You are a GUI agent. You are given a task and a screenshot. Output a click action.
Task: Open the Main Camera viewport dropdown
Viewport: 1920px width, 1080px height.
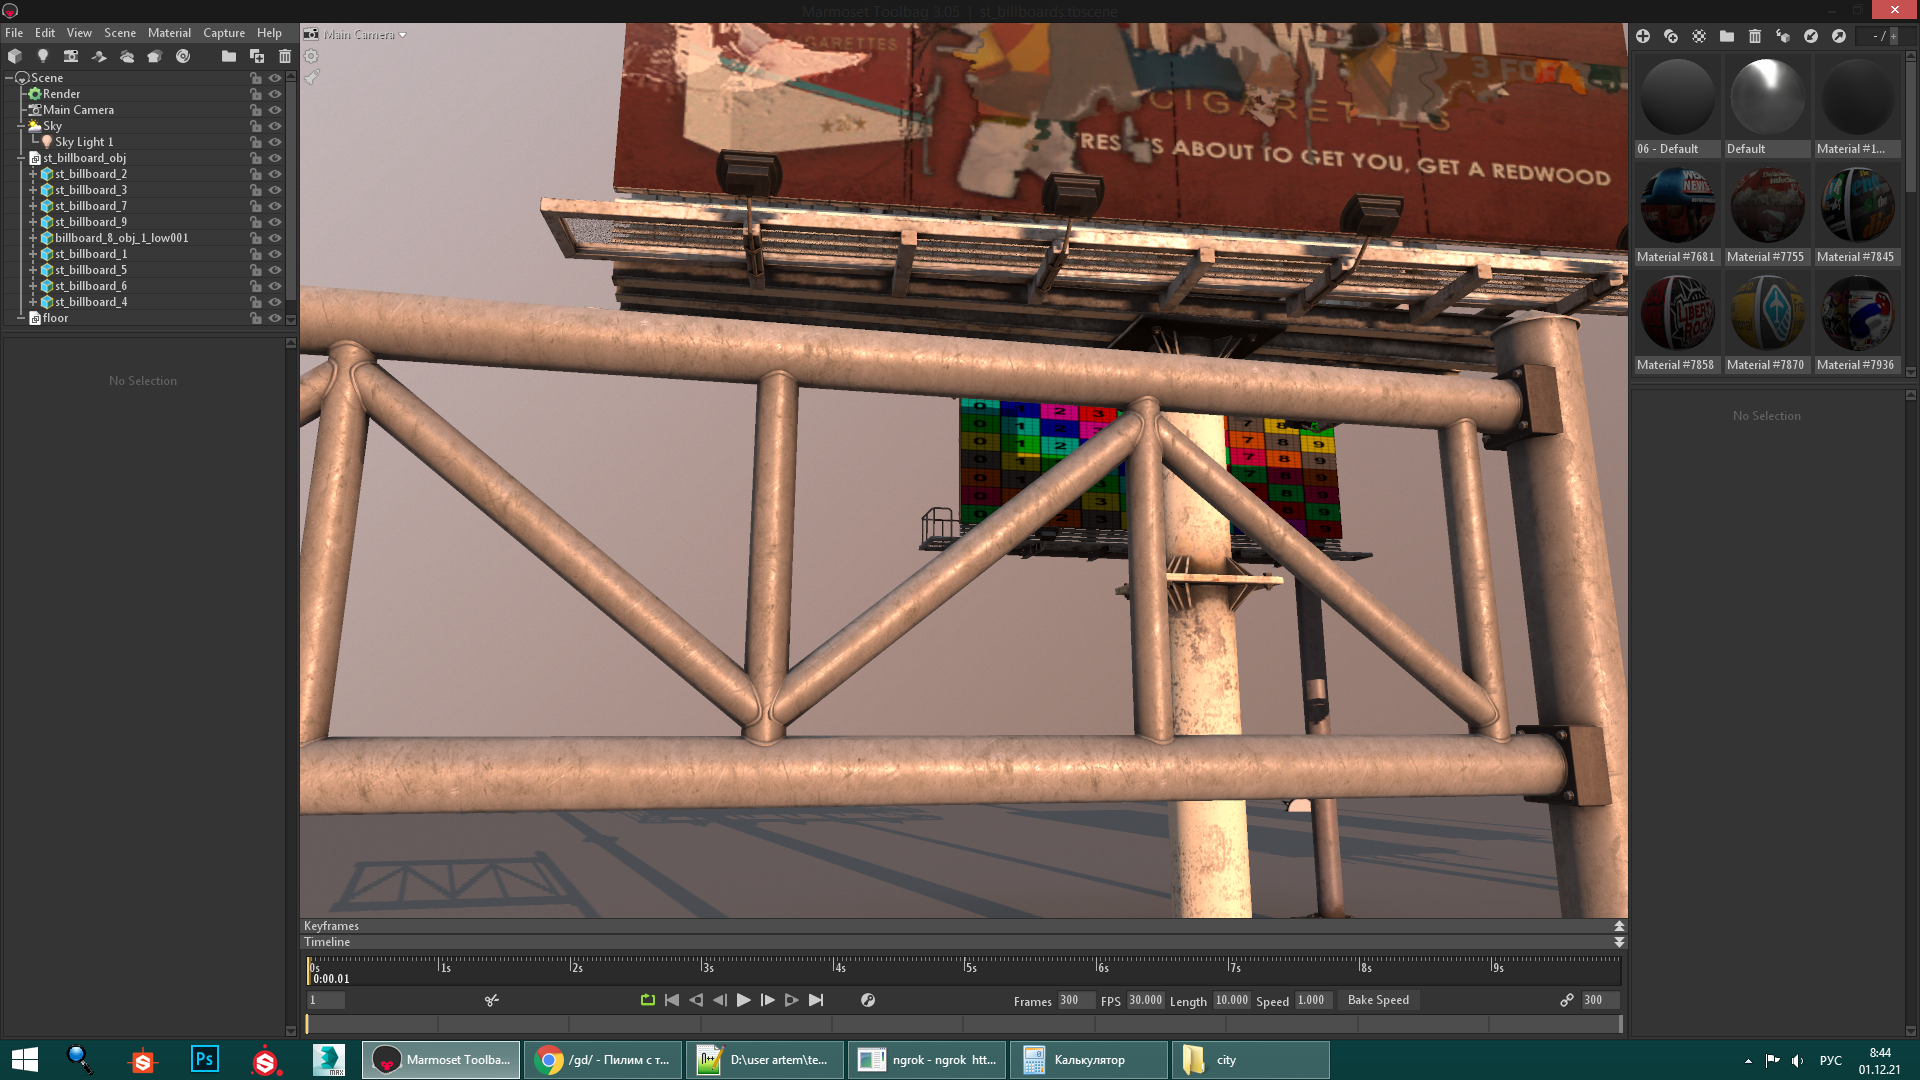click(403, 35)
